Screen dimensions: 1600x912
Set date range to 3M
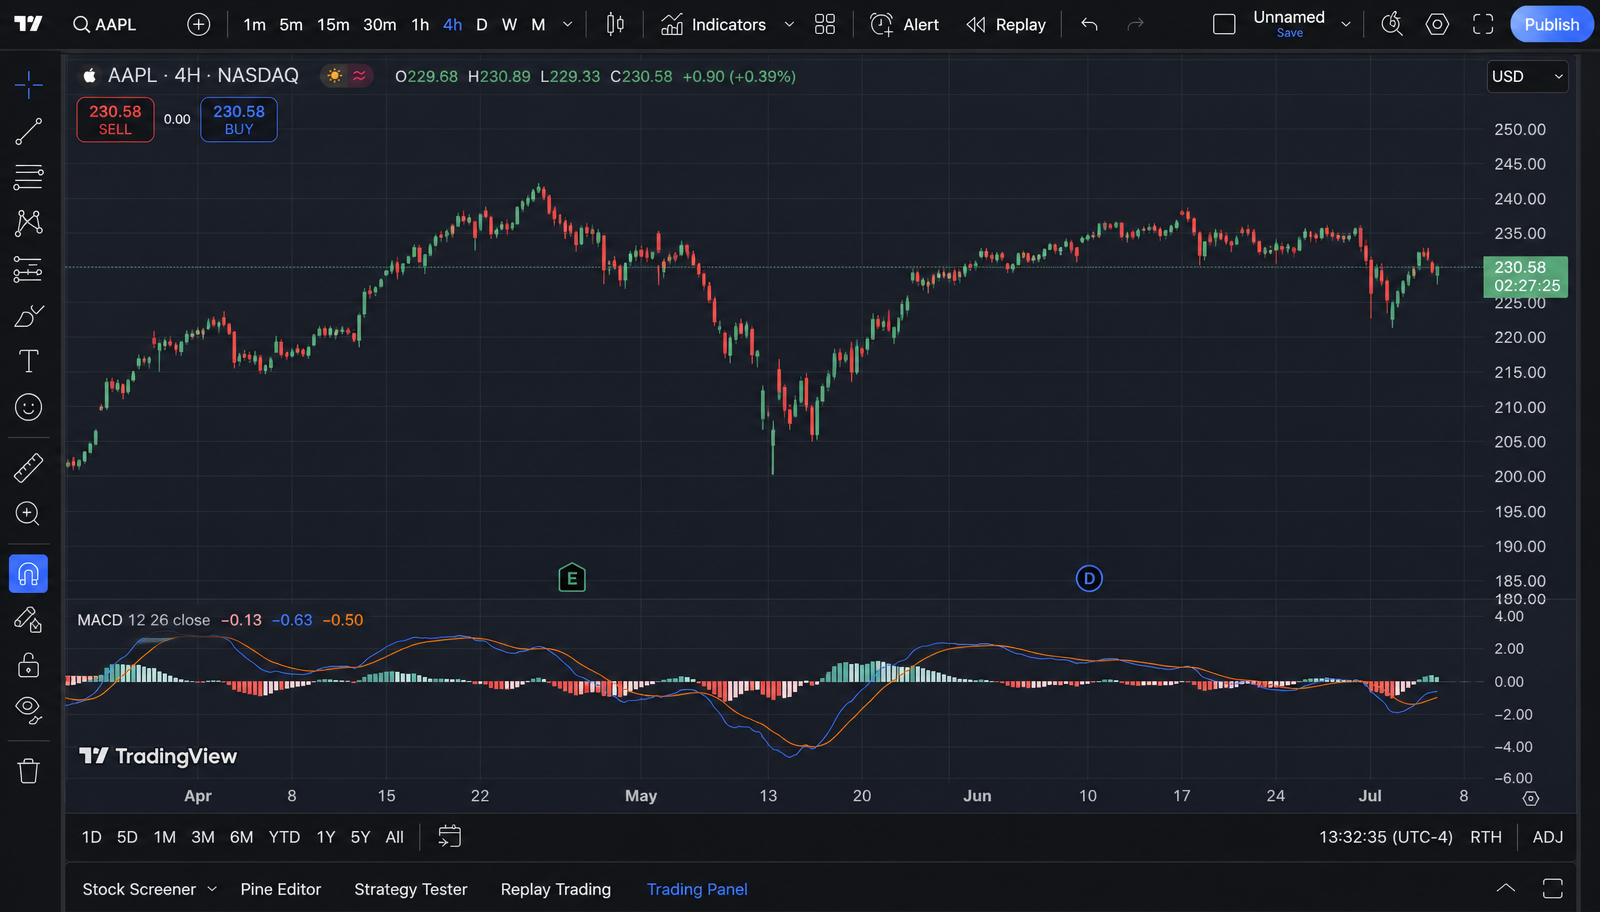click(203, 837)
